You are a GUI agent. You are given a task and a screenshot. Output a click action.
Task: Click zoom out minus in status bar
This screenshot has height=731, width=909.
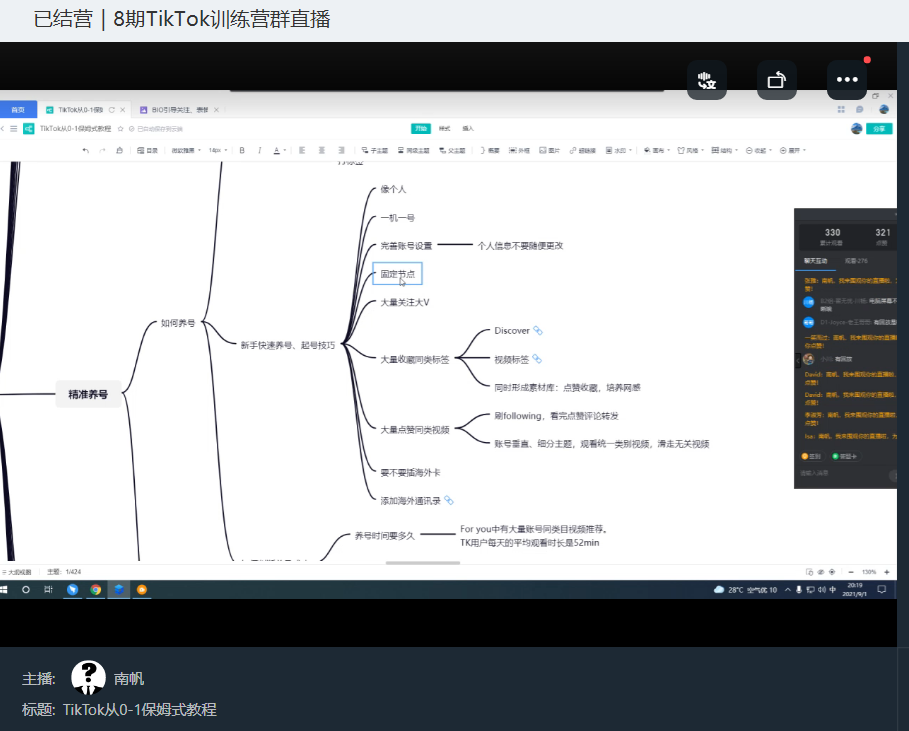(x=851, y=572)
